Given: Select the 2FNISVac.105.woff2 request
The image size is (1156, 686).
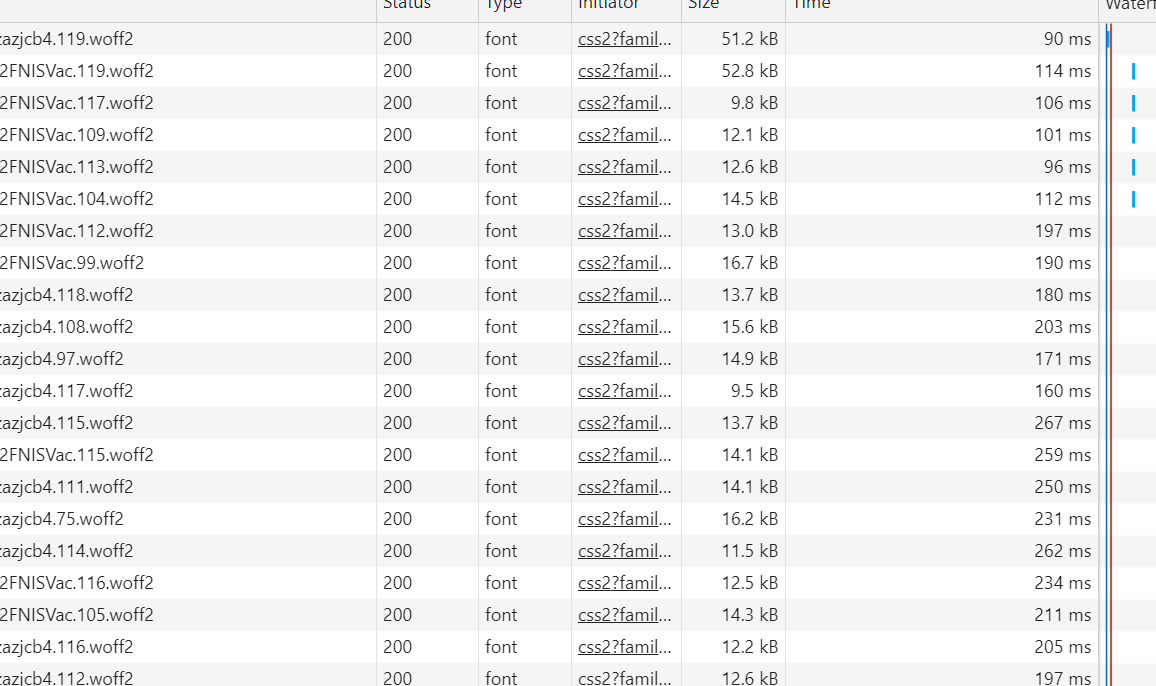Looking at the screenshot, I should pos(77,615).
